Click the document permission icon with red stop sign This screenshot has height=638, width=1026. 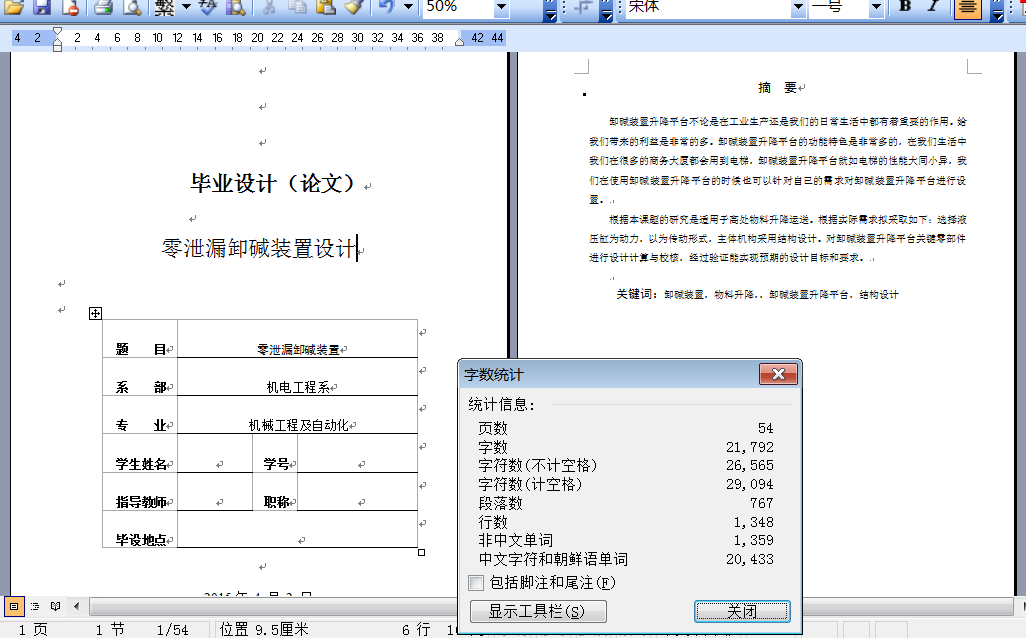[71, 7]
